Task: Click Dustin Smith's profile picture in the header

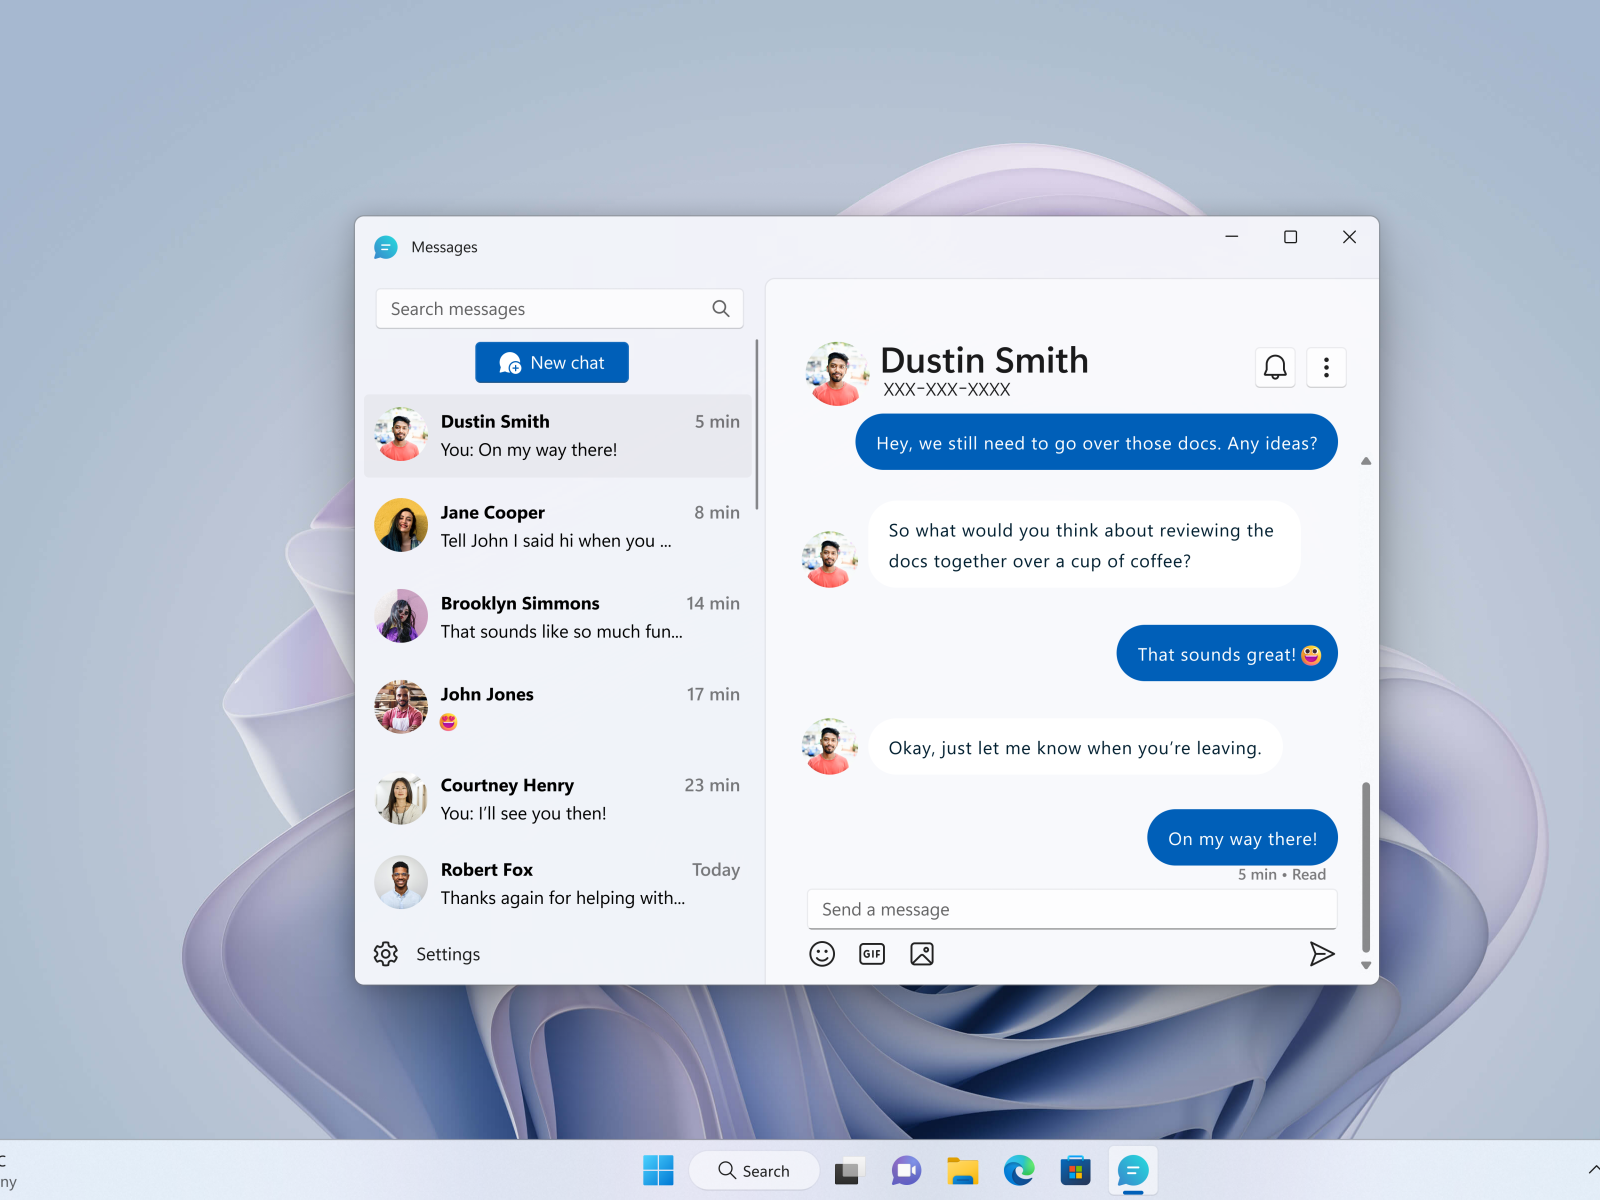Action: pos(837,371)
